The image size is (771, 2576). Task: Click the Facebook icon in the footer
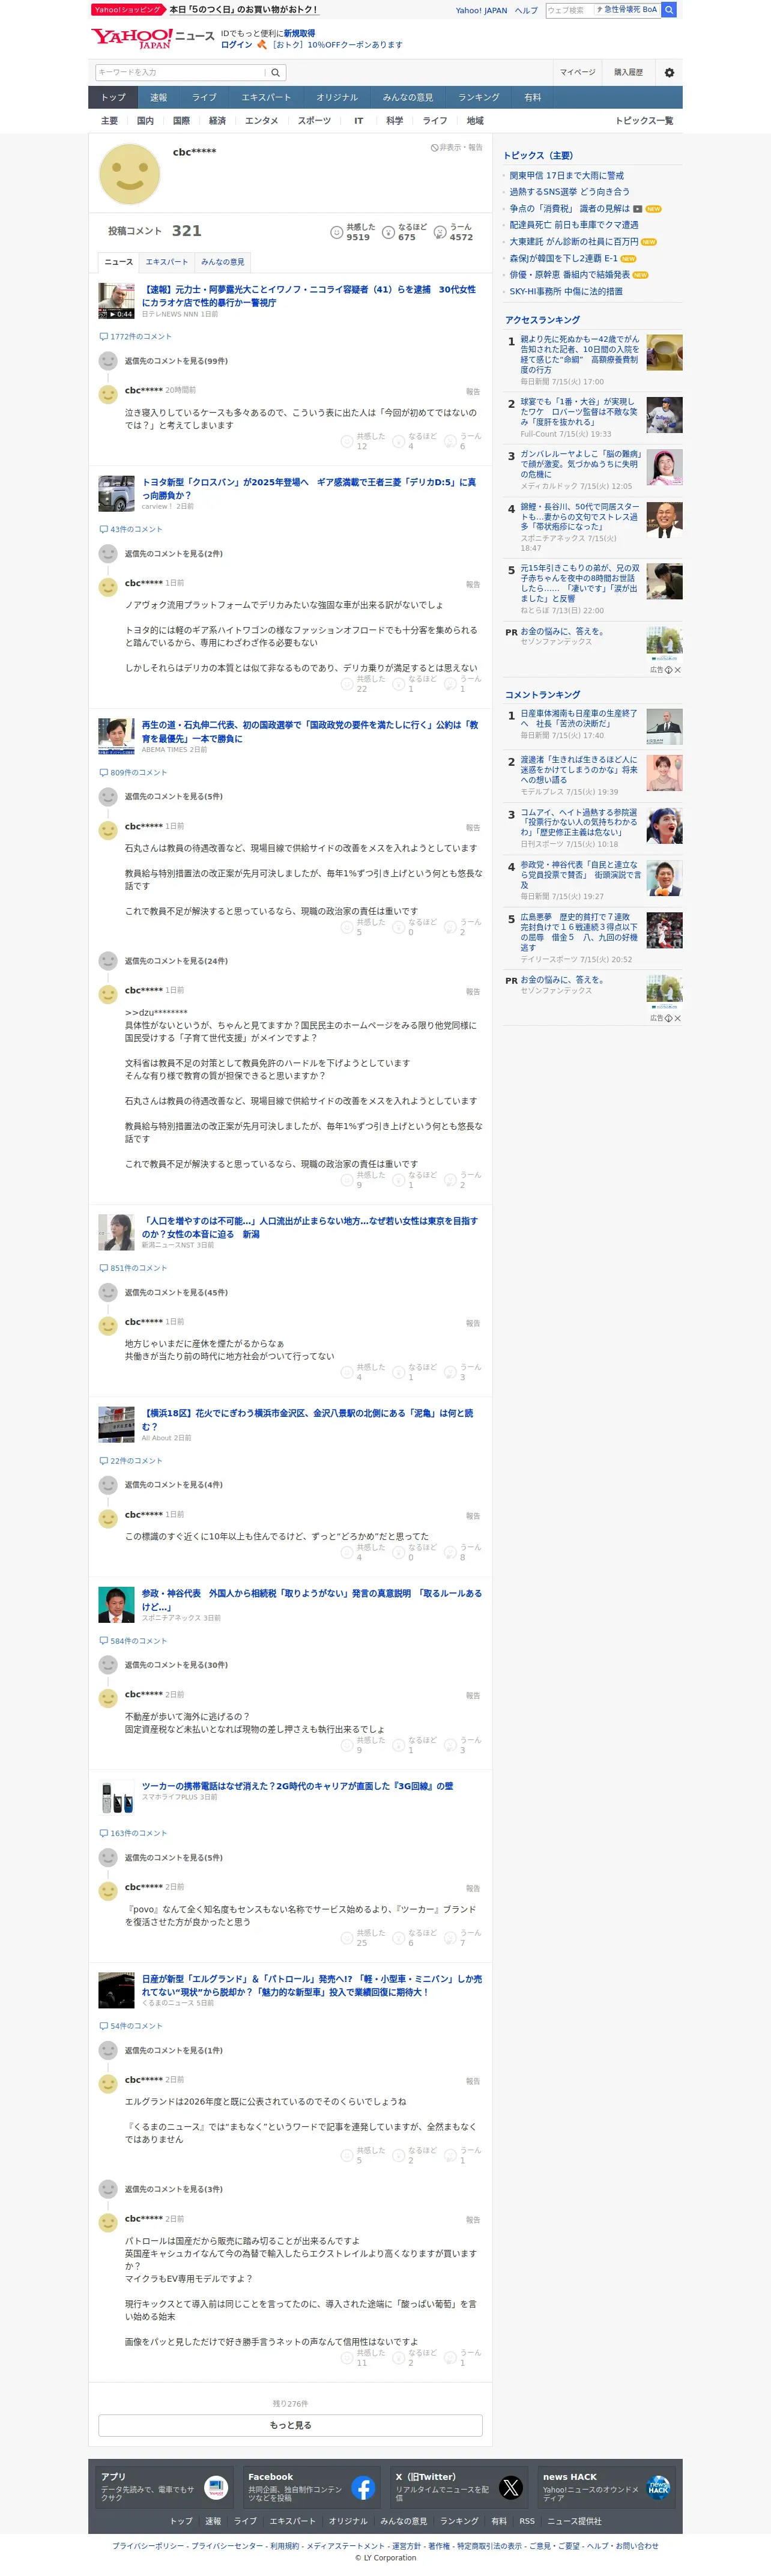(x=363, y=2488)
